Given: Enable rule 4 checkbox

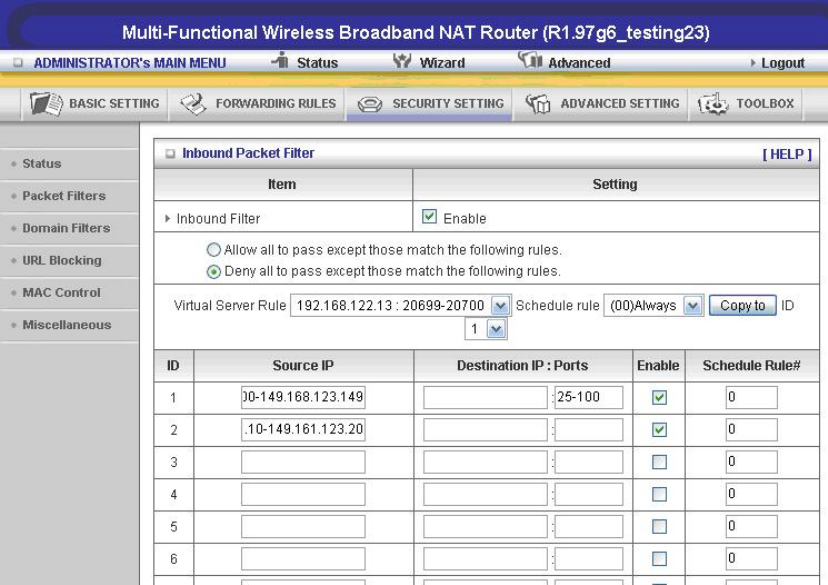Looking at the screenshot, I should [x=659, y=494].
